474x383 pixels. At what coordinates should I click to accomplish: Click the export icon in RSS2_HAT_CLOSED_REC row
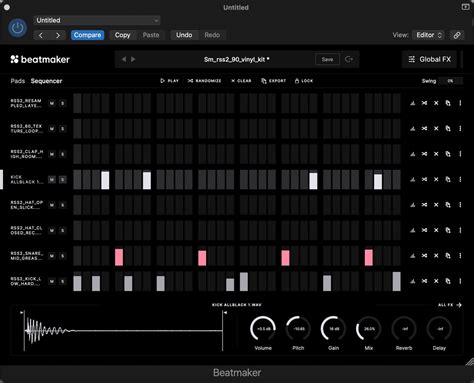[x=448, y=230]
